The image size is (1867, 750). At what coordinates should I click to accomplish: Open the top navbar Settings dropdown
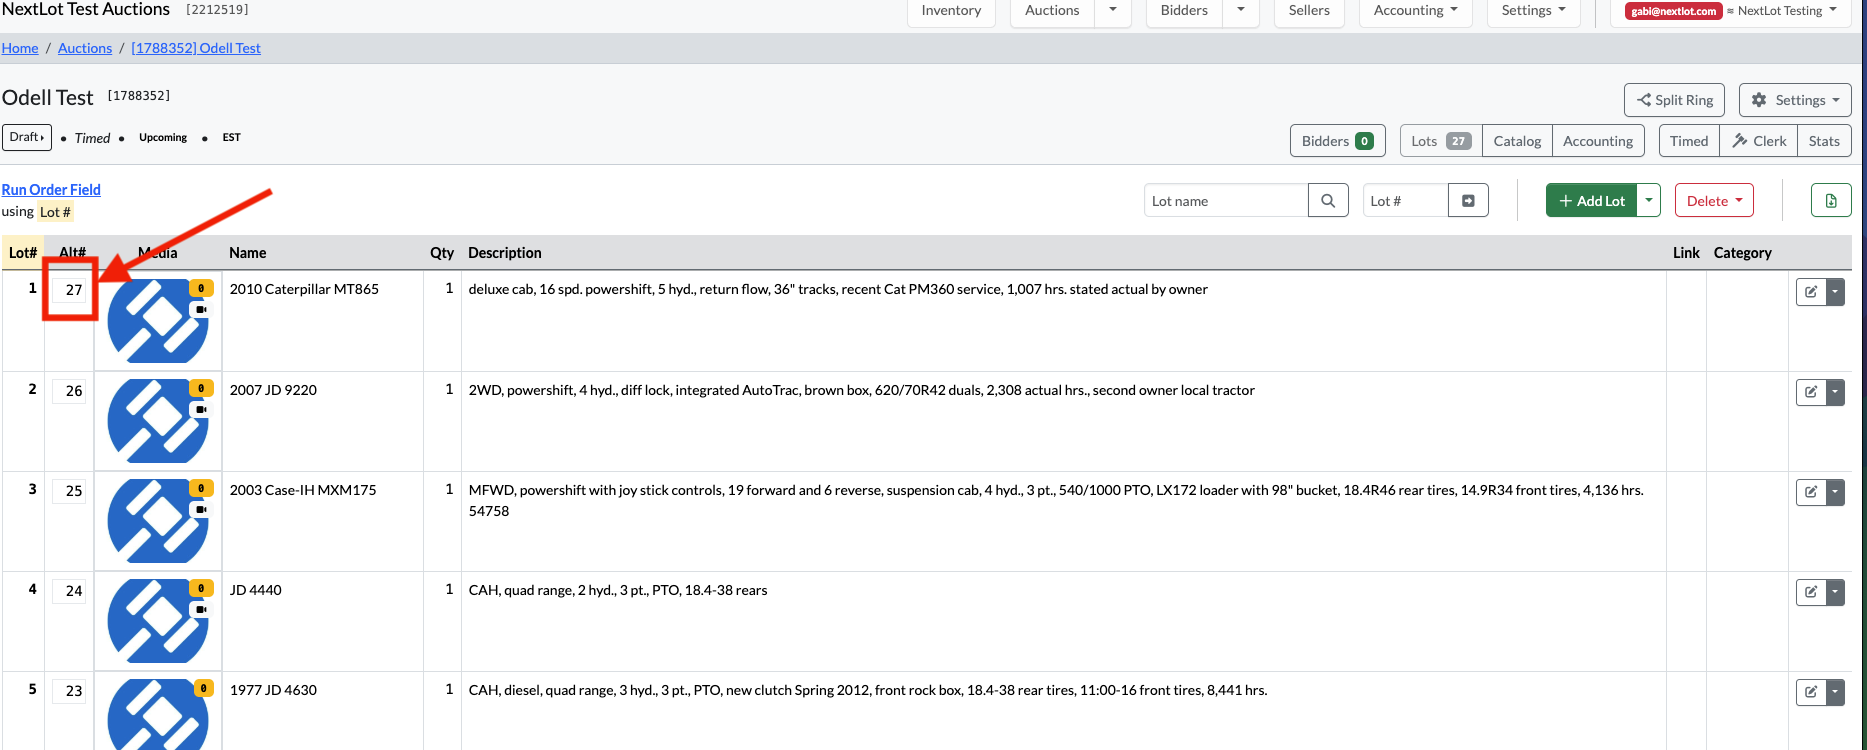(1533, 10)
